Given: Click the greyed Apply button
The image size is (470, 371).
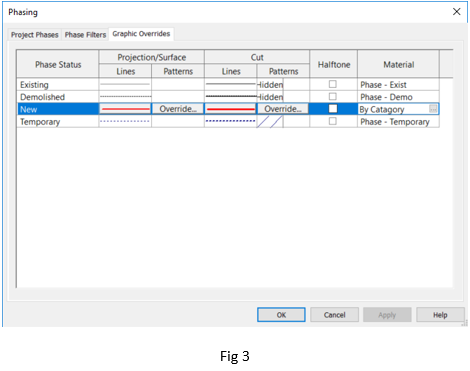Looking at the screenshot, I should pos(387,315).
